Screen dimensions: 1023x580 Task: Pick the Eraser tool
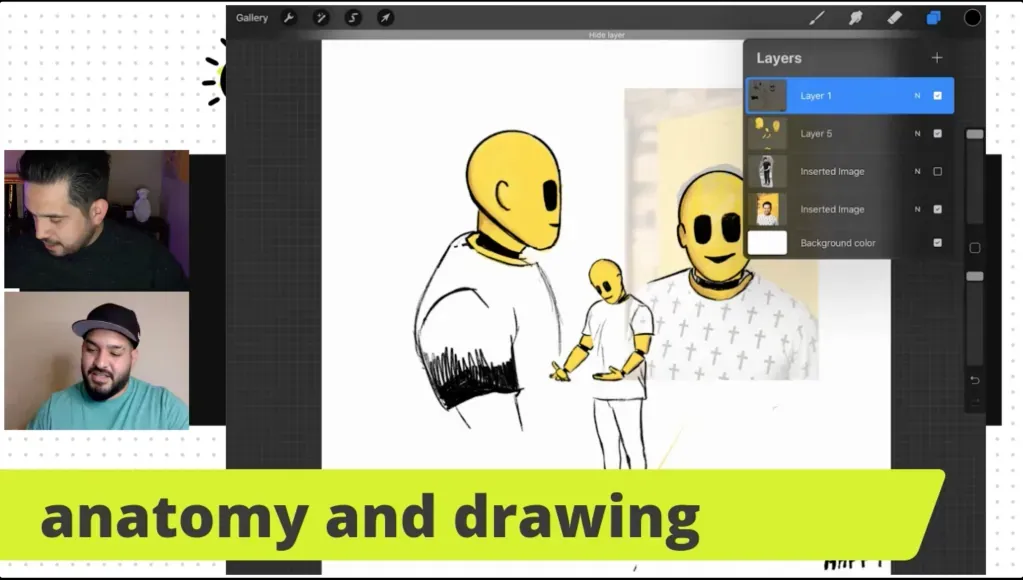tap(894, 18)
